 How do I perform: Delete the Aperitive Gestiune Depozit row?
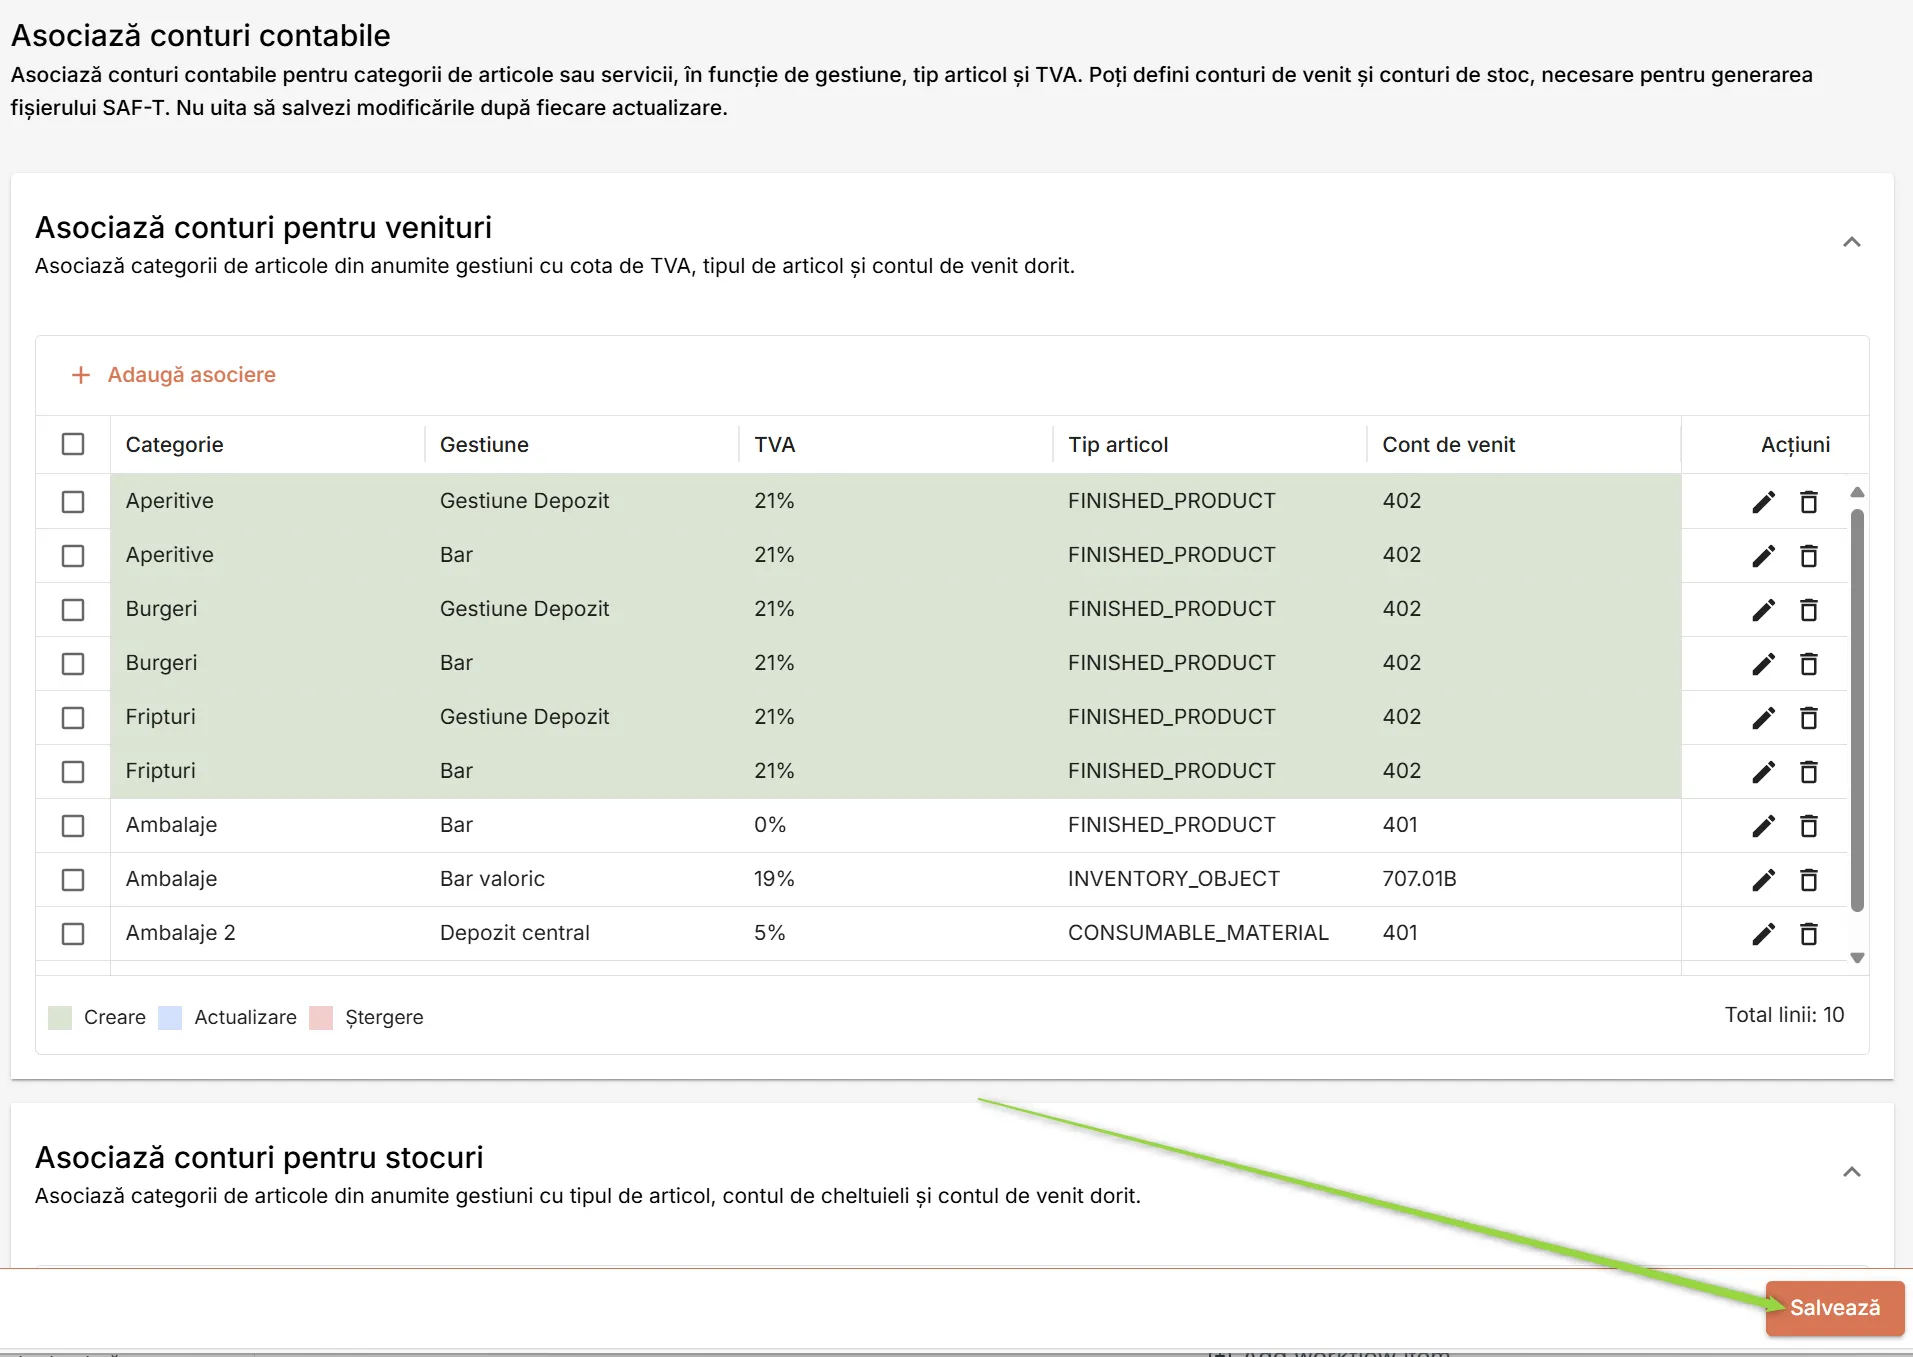click(1809, 502)
